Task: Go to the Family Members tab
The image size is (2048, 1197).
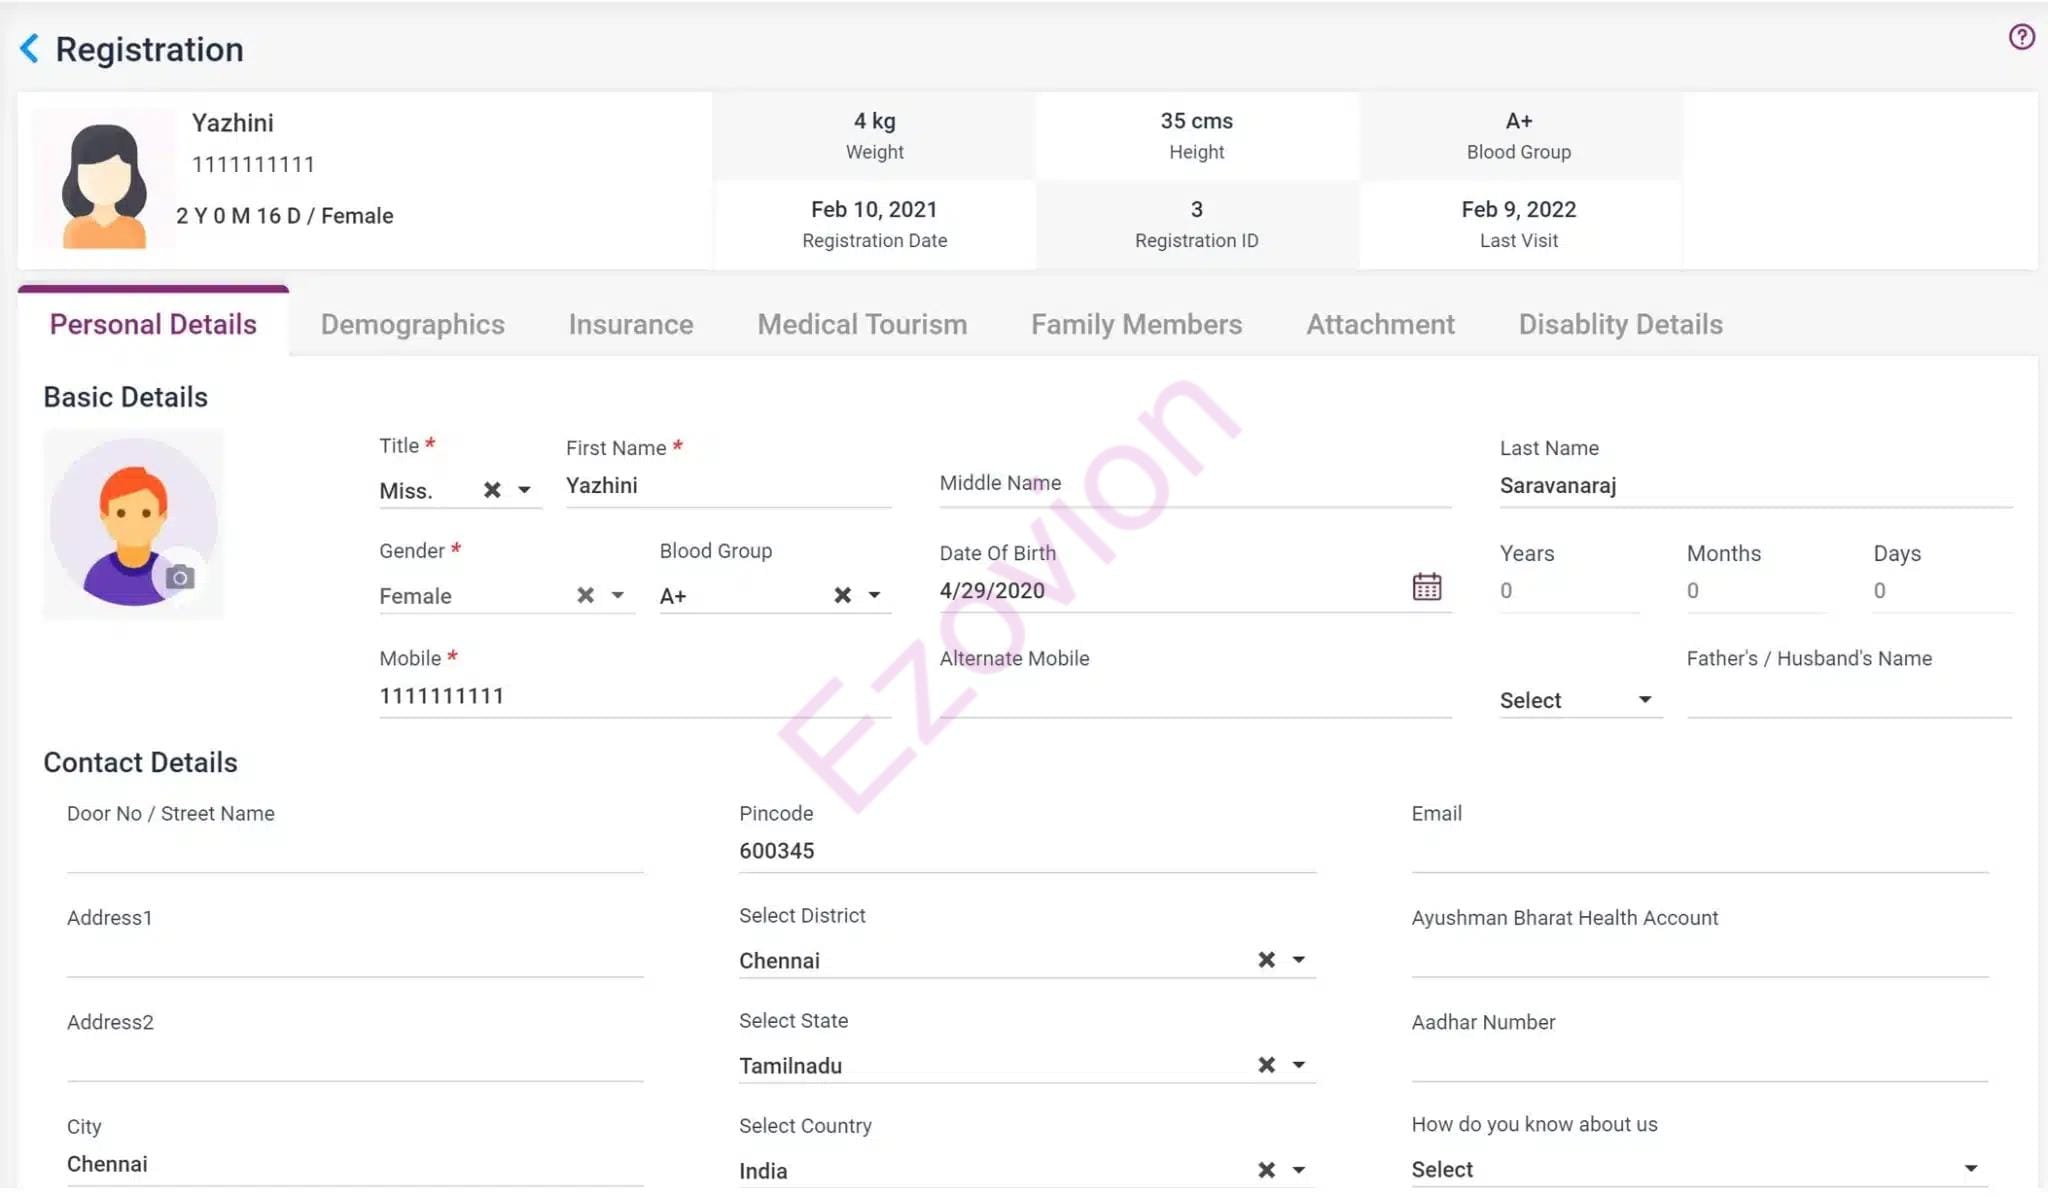Action: point(1136,324)
